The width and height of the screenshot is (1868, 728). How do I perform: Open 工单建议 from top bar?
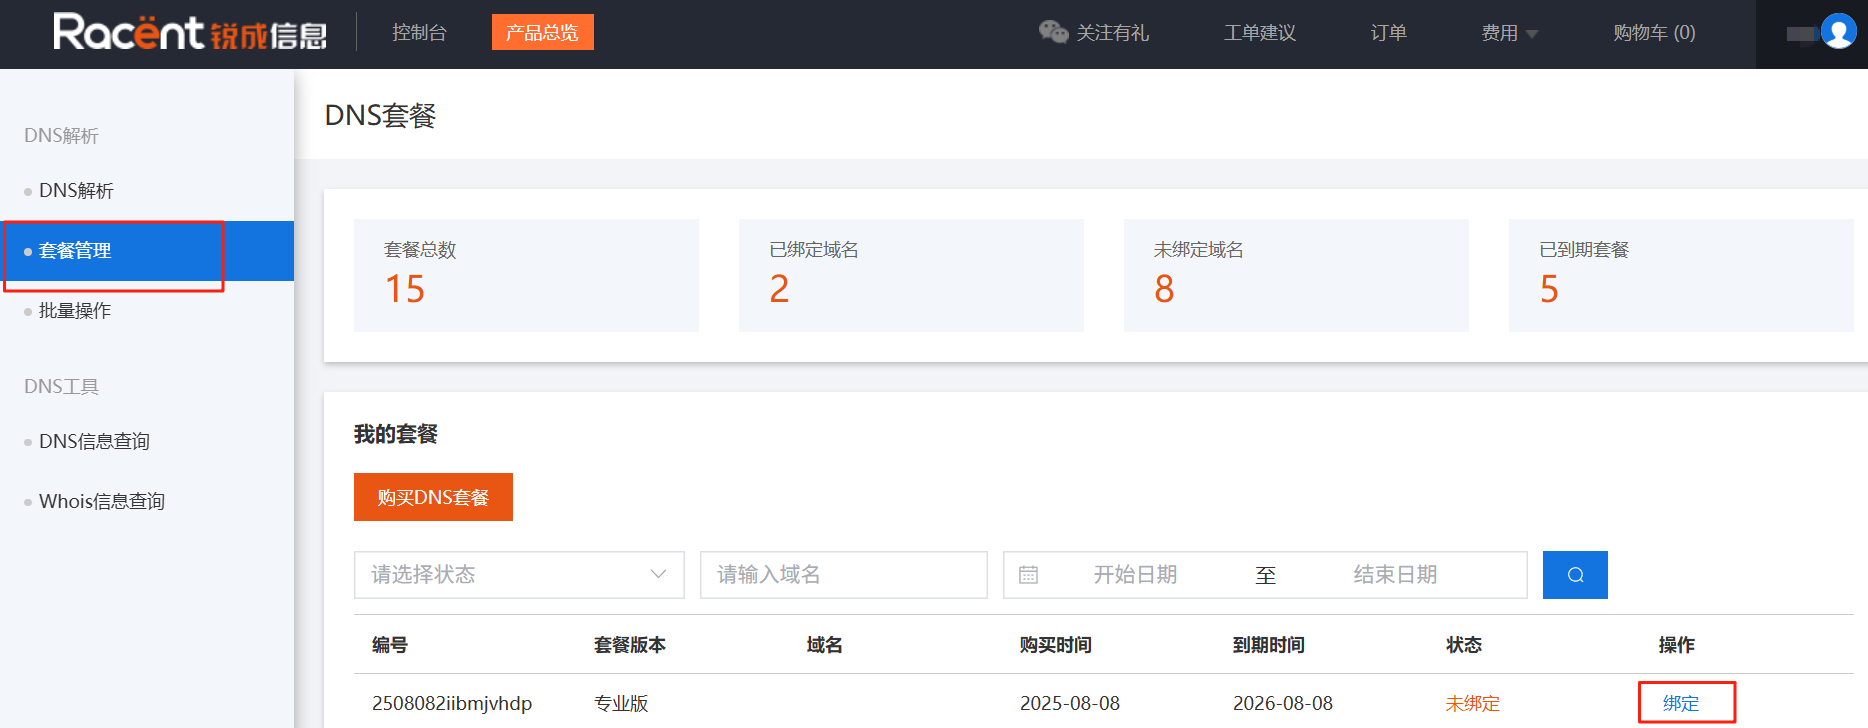click(x=1259, y=33)
